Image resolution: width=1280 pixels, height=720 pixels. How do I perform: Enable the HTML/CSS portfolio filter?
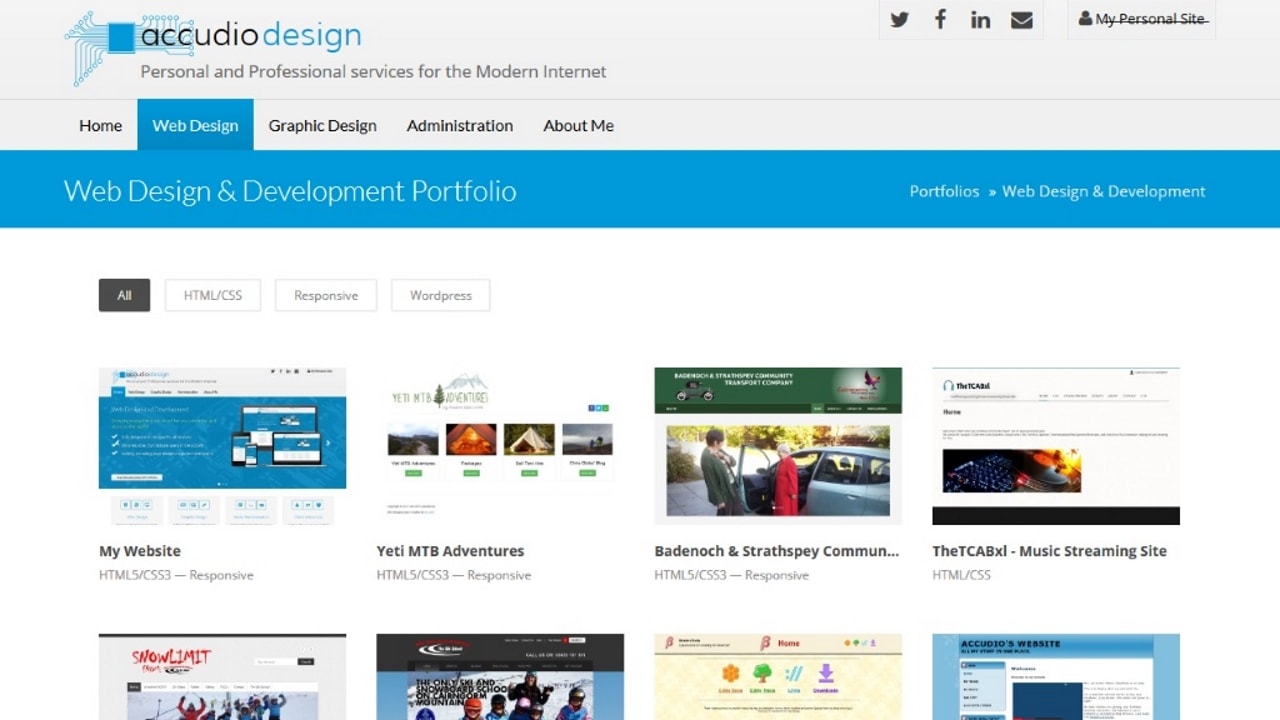click(212, 295)
